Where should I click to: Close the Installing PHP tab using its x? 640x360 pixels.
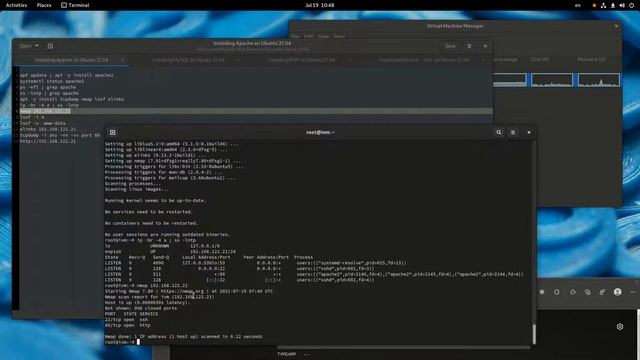pyautogui.click(x=350, y=60)
